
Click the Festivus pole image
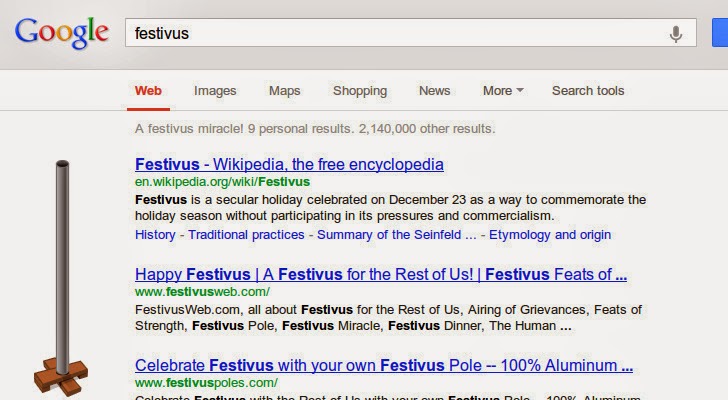click(x=61, y=278)
